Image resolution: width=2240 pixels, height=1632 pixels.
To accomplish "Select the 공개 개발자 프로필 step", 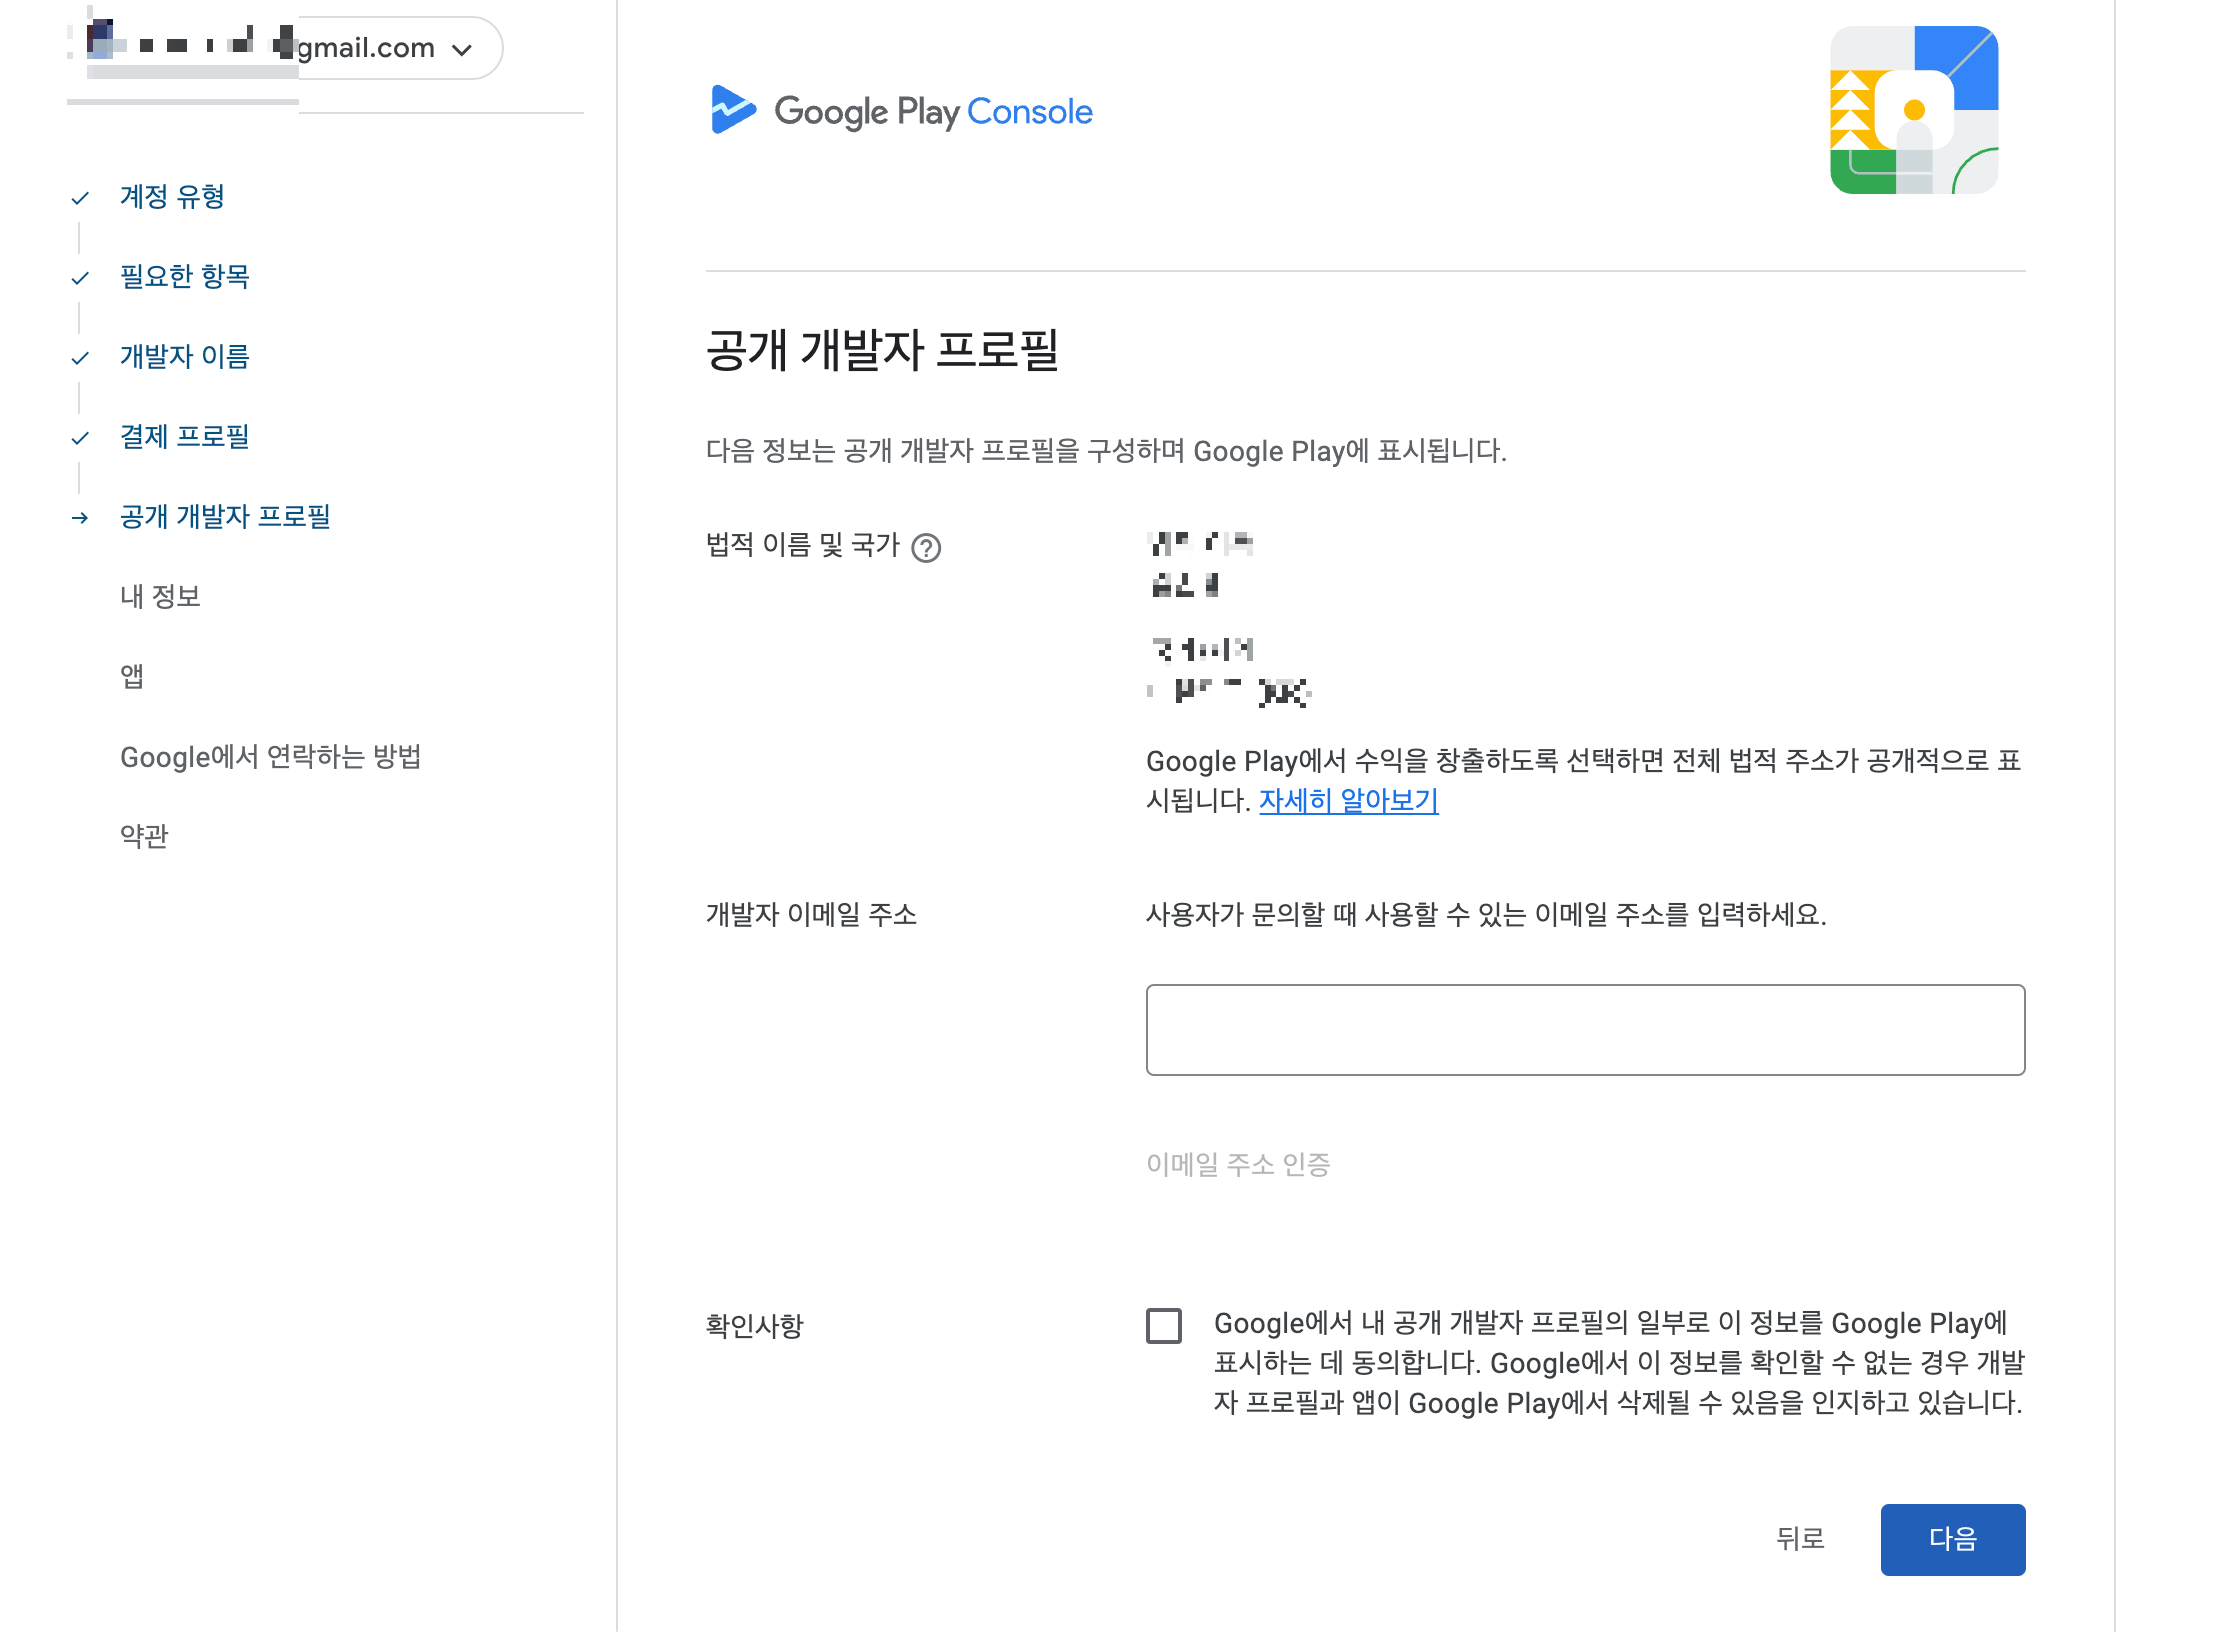I will pyautogui.click(x=225, y=516).
